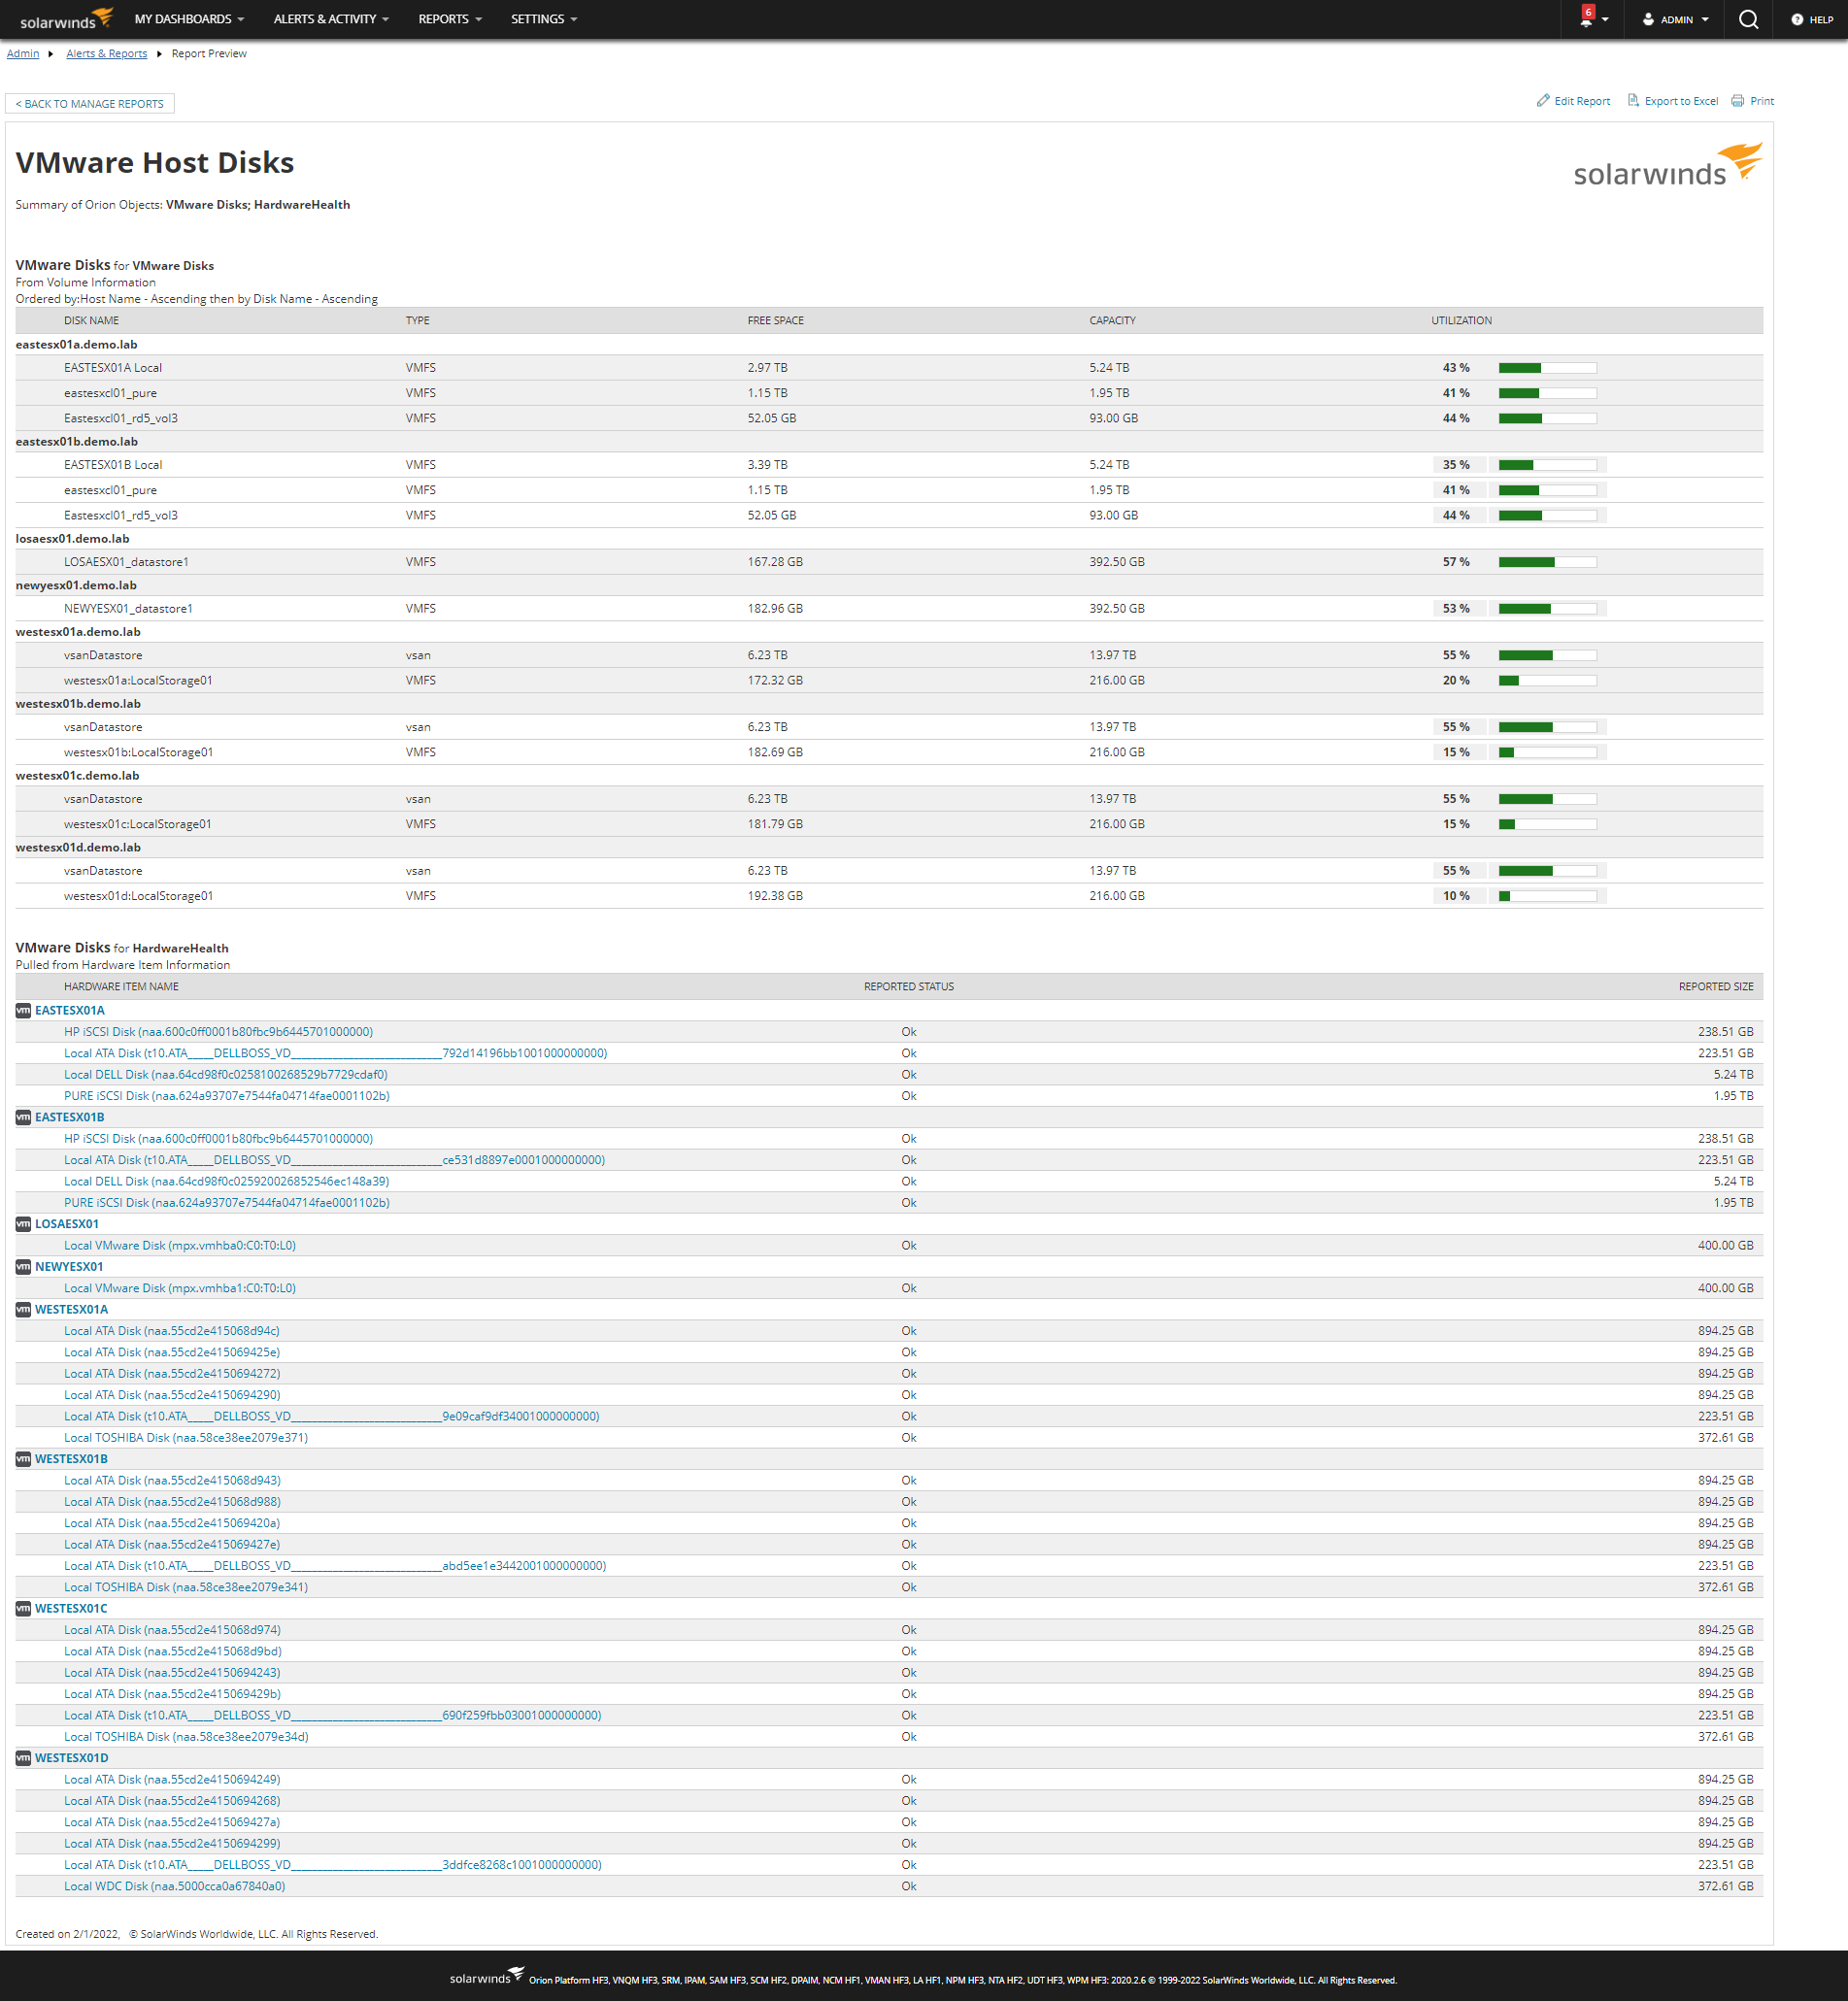Click the Export to Excel icon

(1633, 101)
